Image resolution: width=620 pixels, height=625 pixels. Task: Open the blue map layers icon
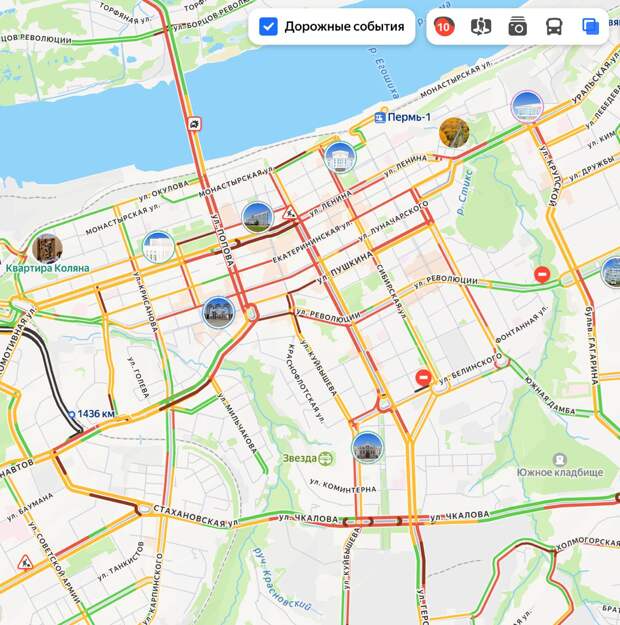click(x=590, y=27)
